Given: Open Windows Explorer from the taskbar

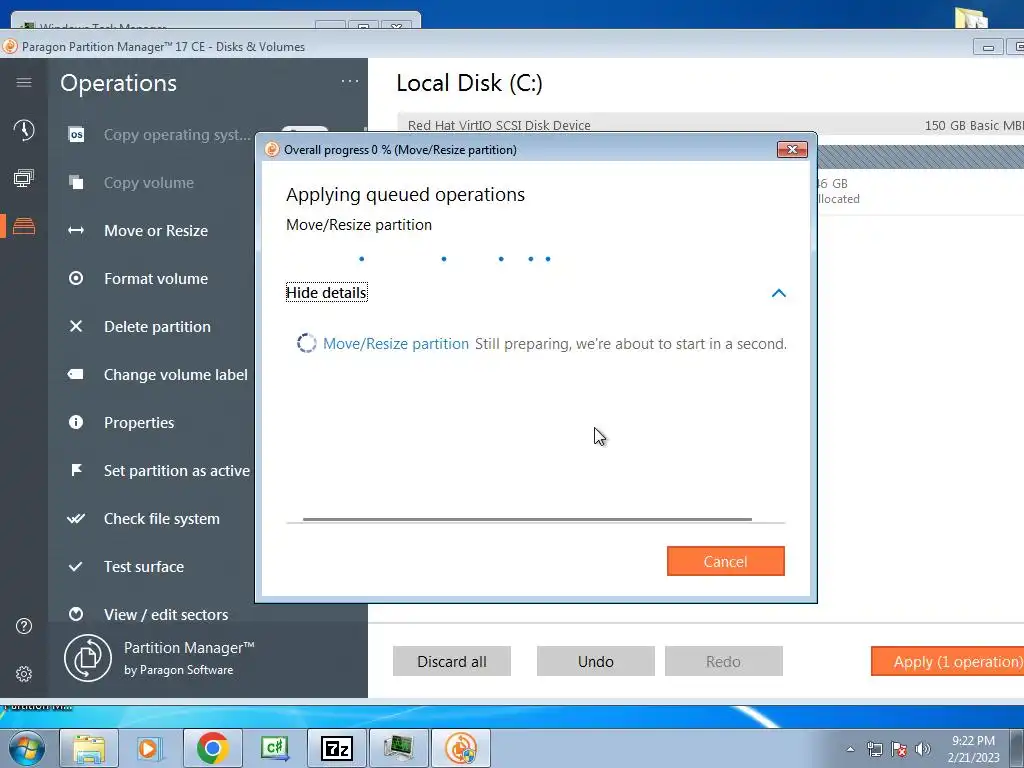Looking at the screenshot, I should 89,748.
